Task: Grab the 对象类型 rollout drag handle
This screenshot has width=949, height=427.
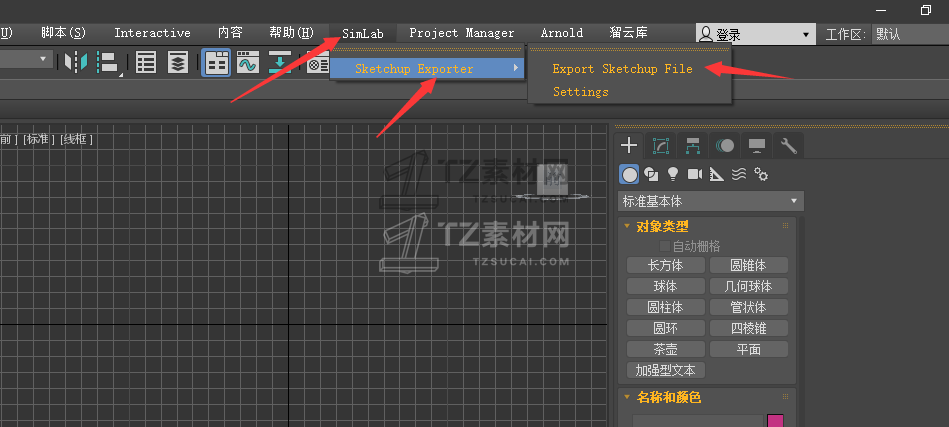Action: tap(786, 226)
